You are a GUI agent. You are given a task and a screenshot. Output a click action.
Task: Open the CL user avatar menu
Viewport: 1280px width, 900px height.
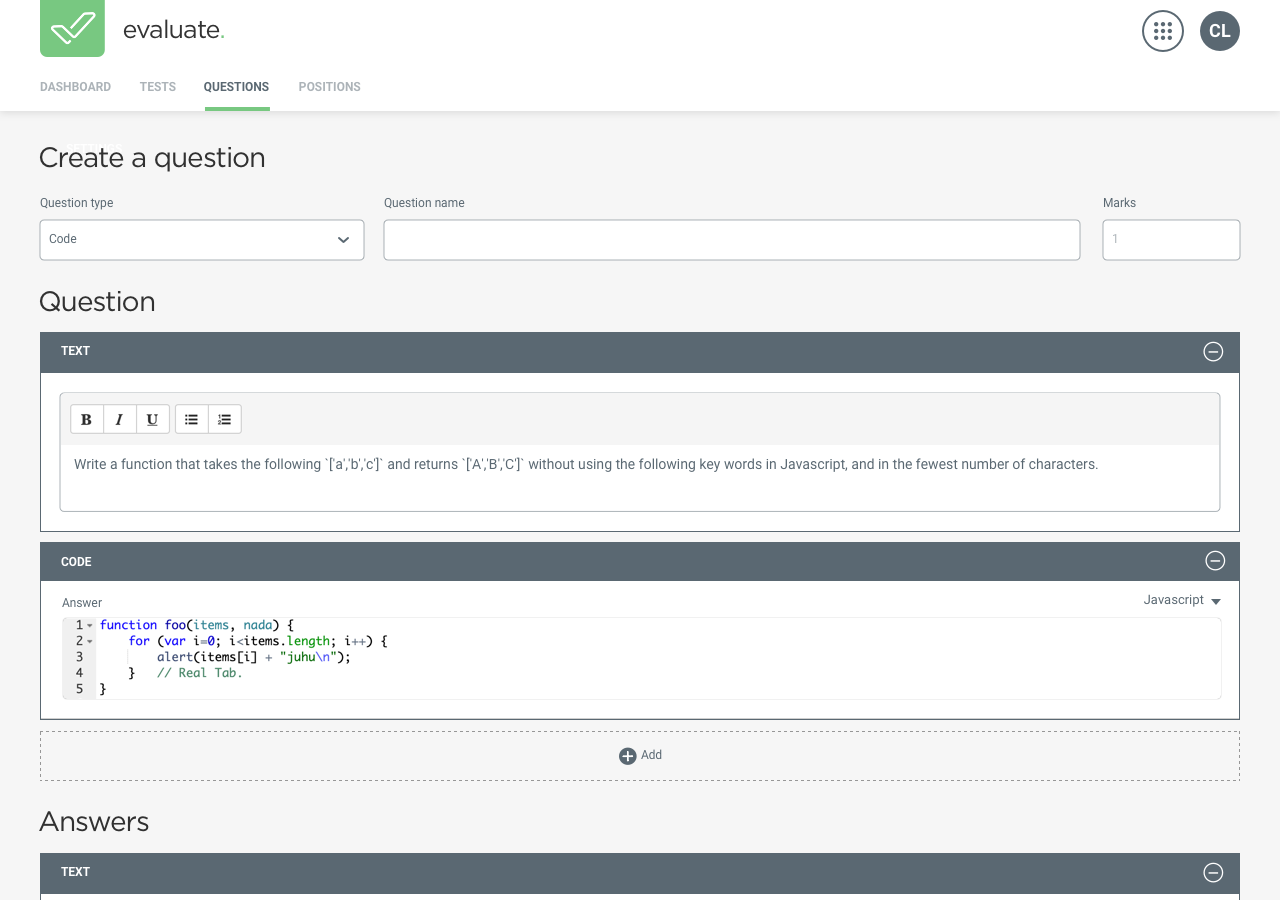pos(1219,31)
